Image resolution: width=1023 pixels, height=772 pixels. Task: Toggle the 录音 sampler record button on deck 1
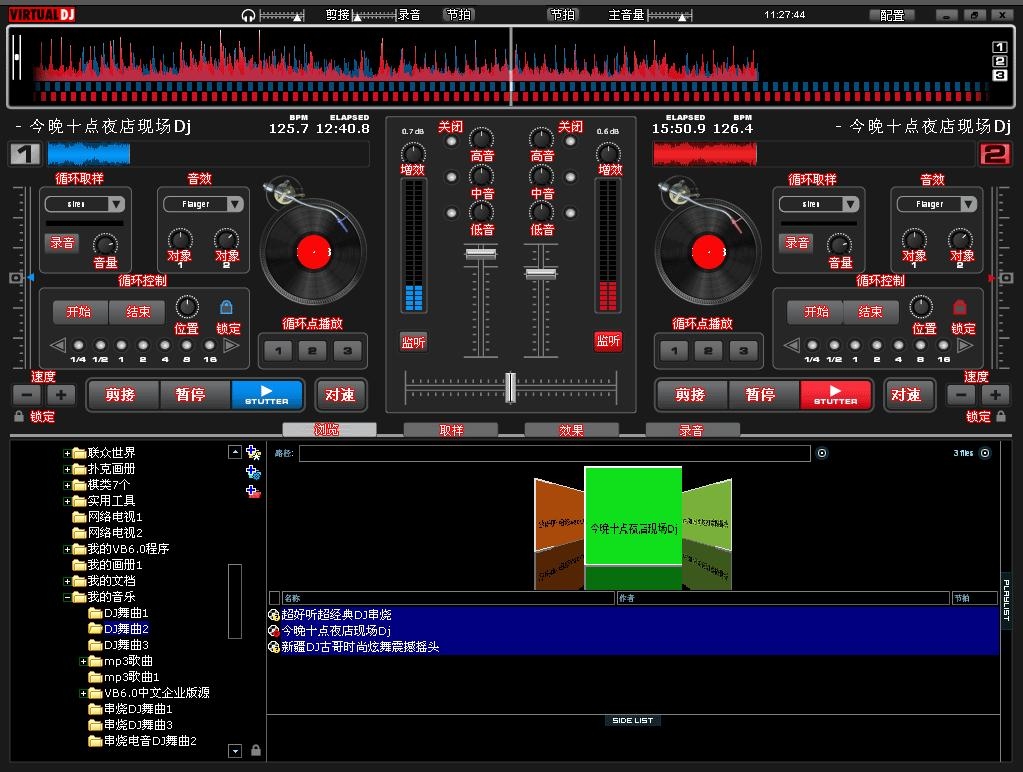click(62, 243)
